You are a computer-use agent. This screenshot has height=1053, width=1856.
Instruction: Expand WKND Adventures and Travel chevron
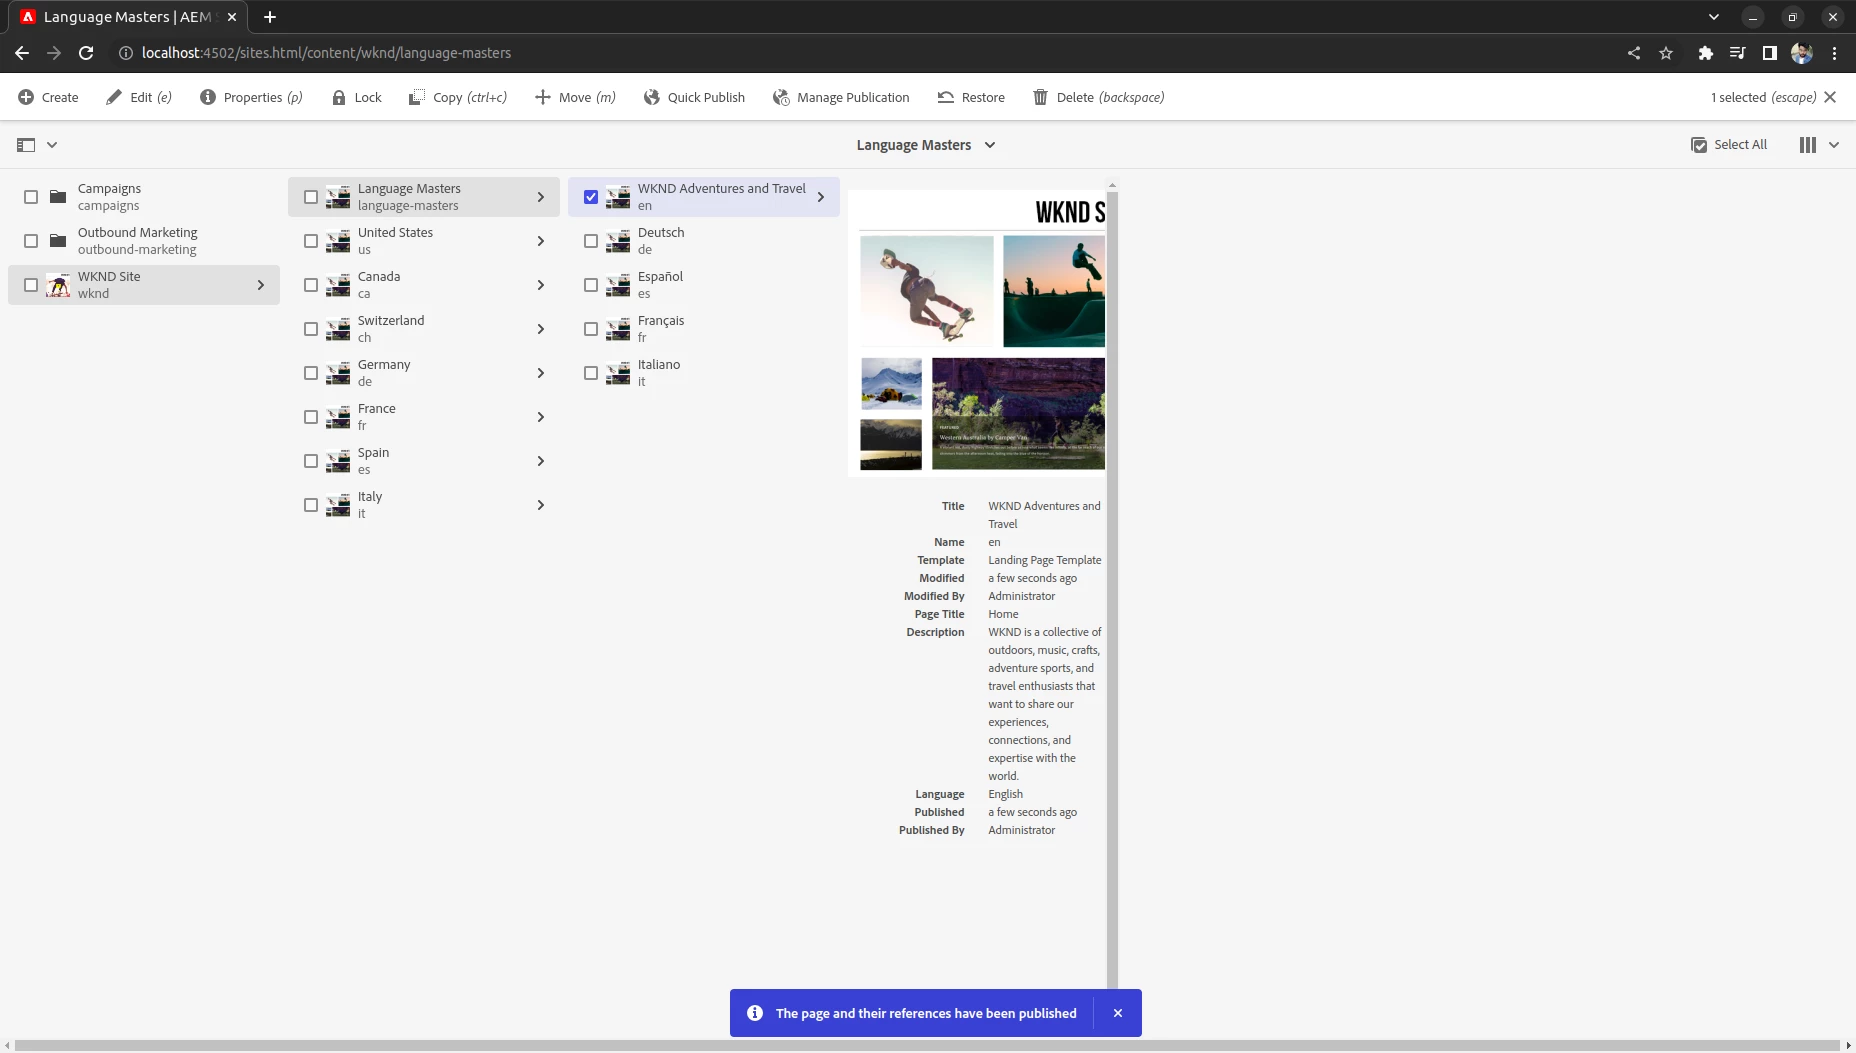[821, 197]
